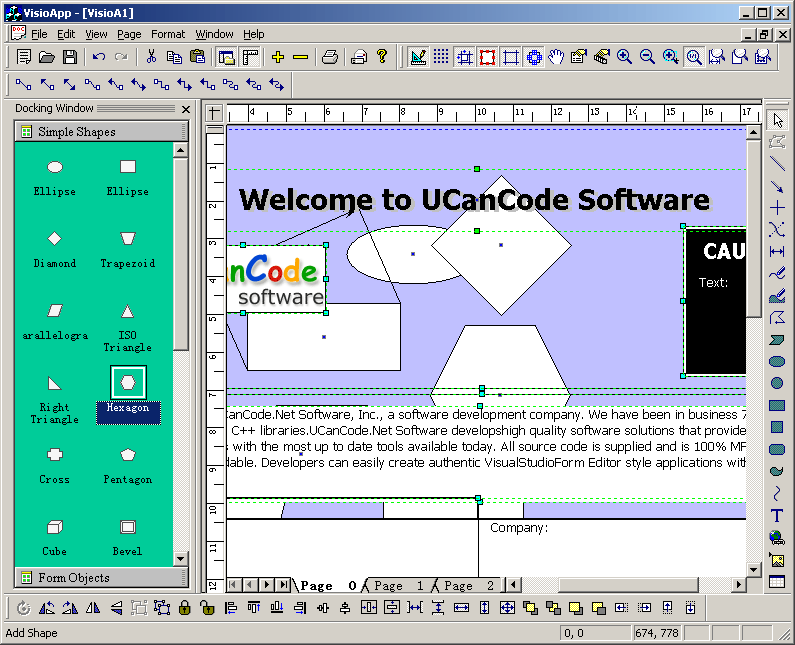Open the Help menu
This screenshot has height=645, width=795.
(x=254, y=34)
